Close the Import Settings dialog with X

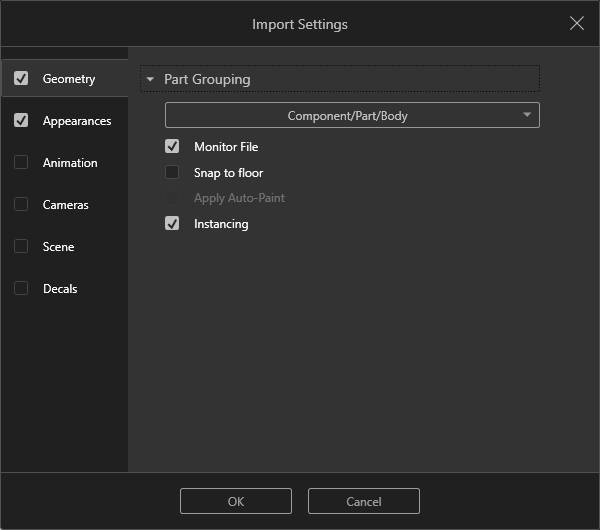coord(577,23)
